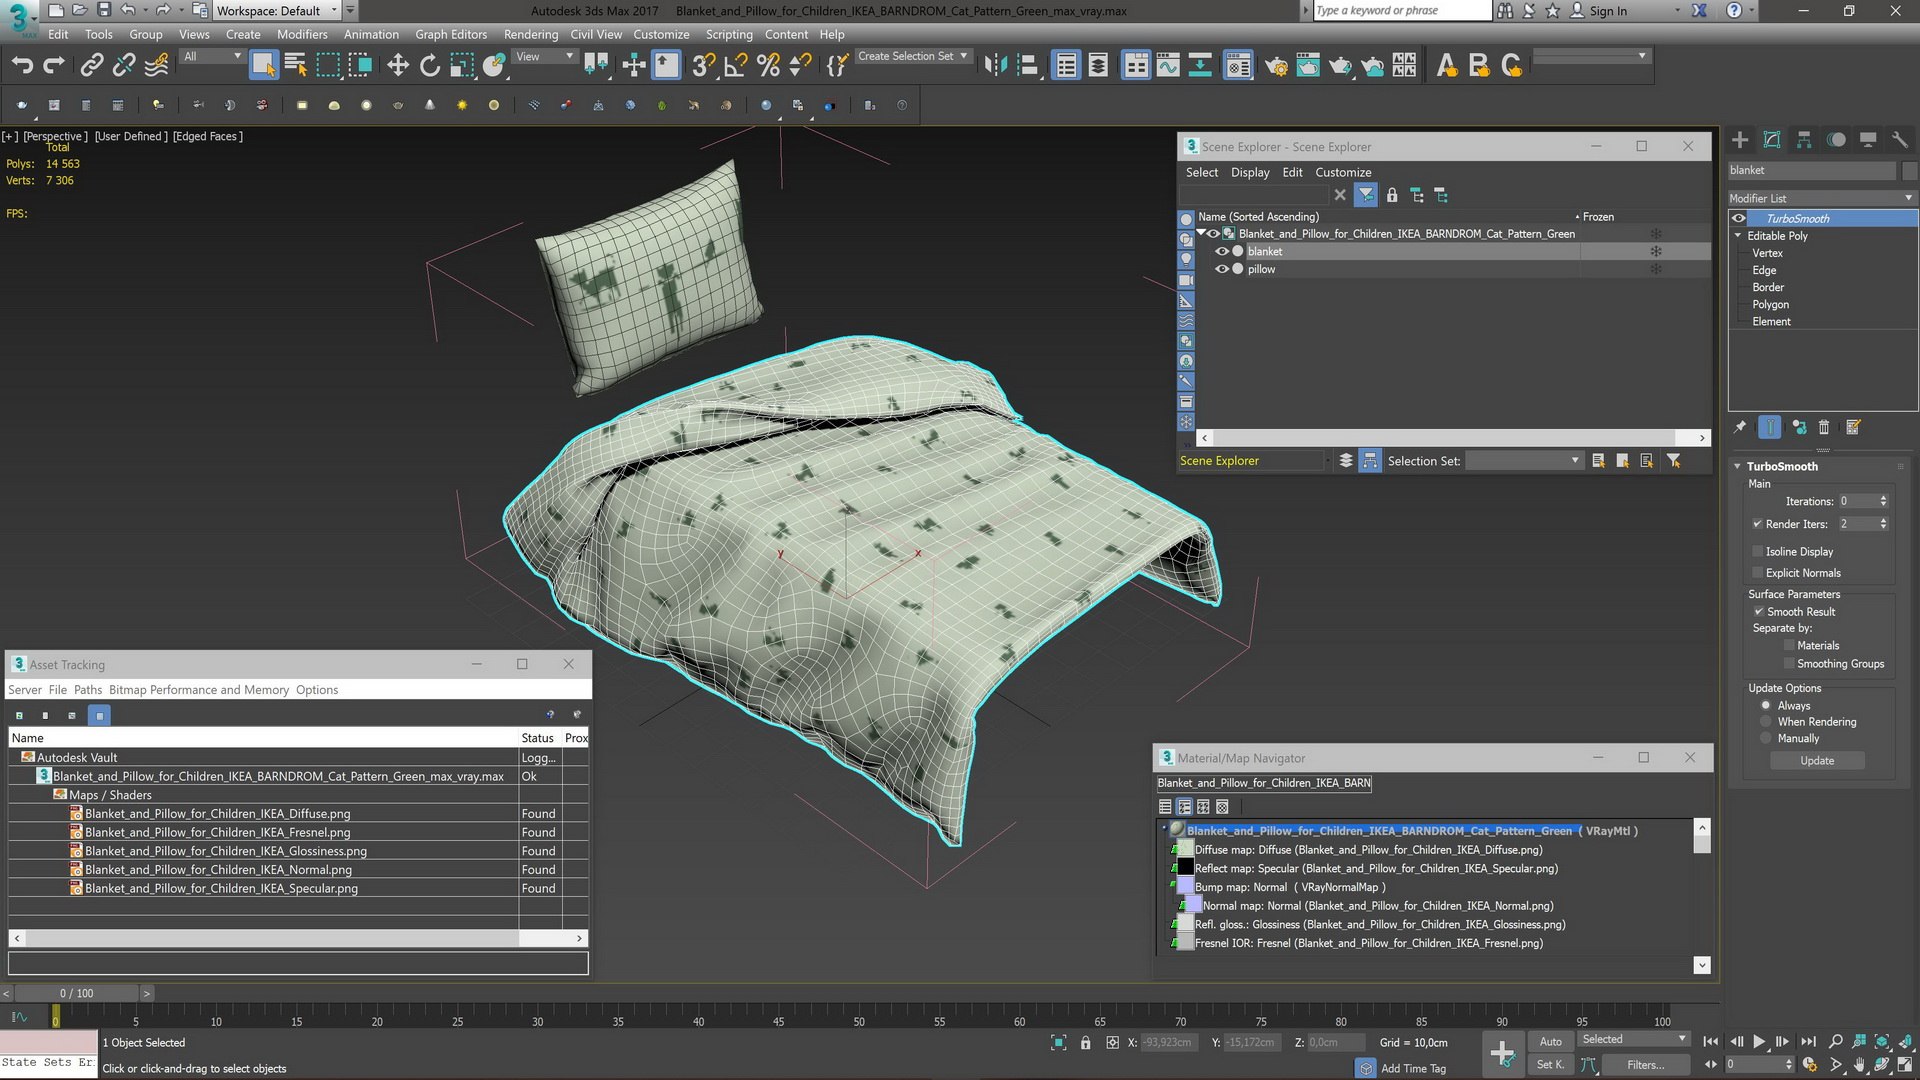Enable the Isoline Display checkbox

(x=1757, y=552)
